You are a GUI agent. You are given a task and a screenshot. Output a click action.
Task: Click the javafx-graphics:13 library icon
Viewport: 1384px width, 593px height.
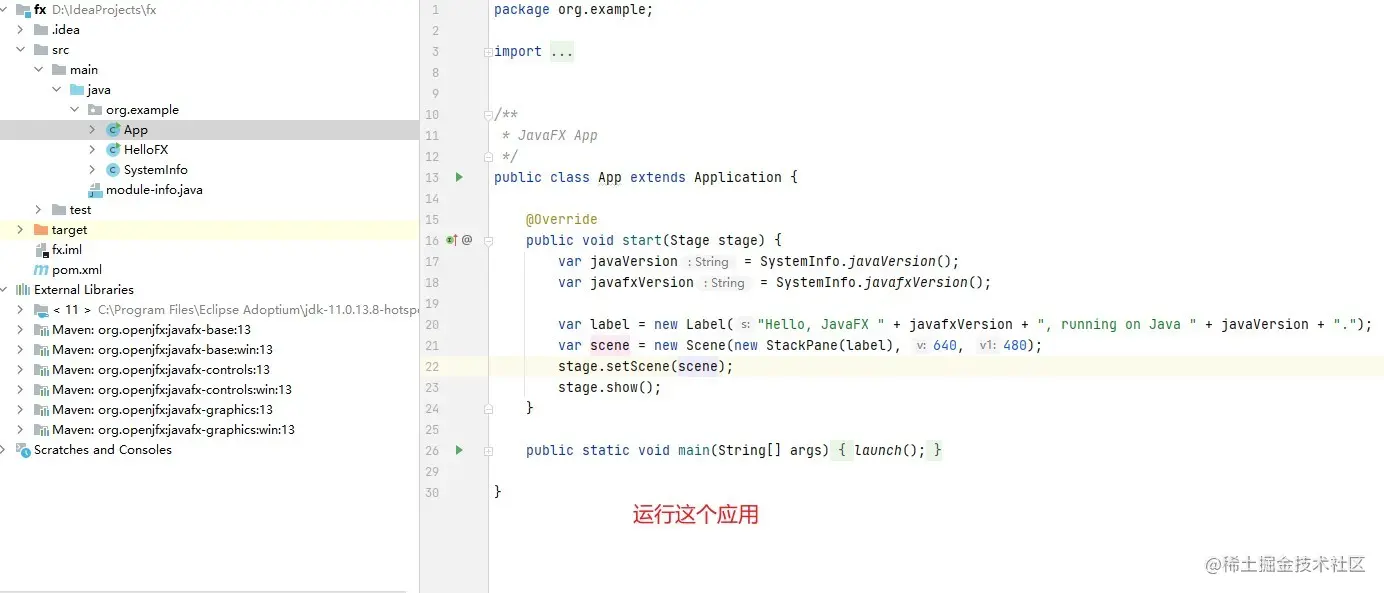click(x=41, y=410)
